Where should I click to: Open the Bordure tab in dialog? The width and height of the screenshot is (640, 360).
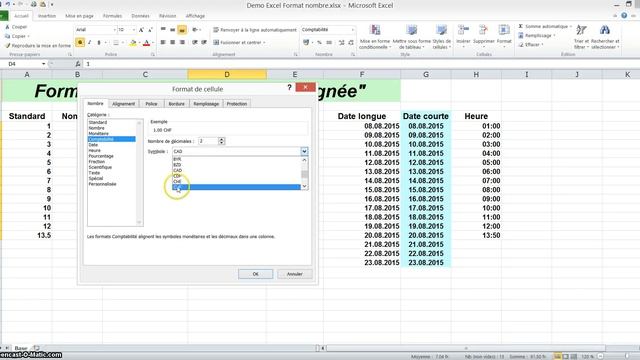[x=176, y=104]
